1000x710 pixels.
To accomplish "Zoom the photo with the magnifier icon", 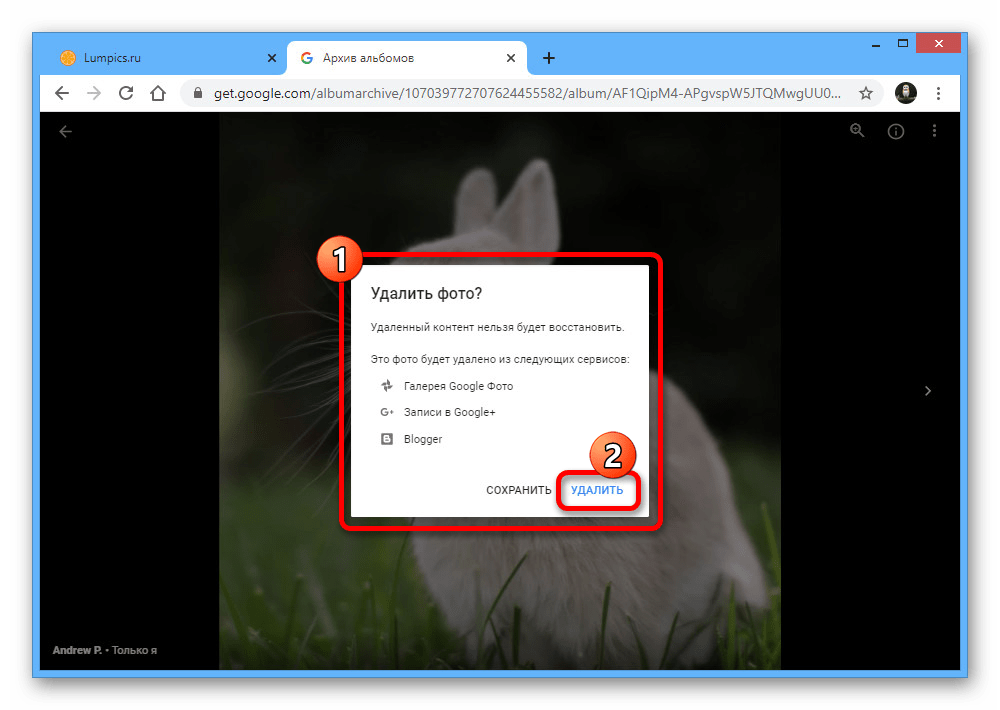I will click(857, 131).
